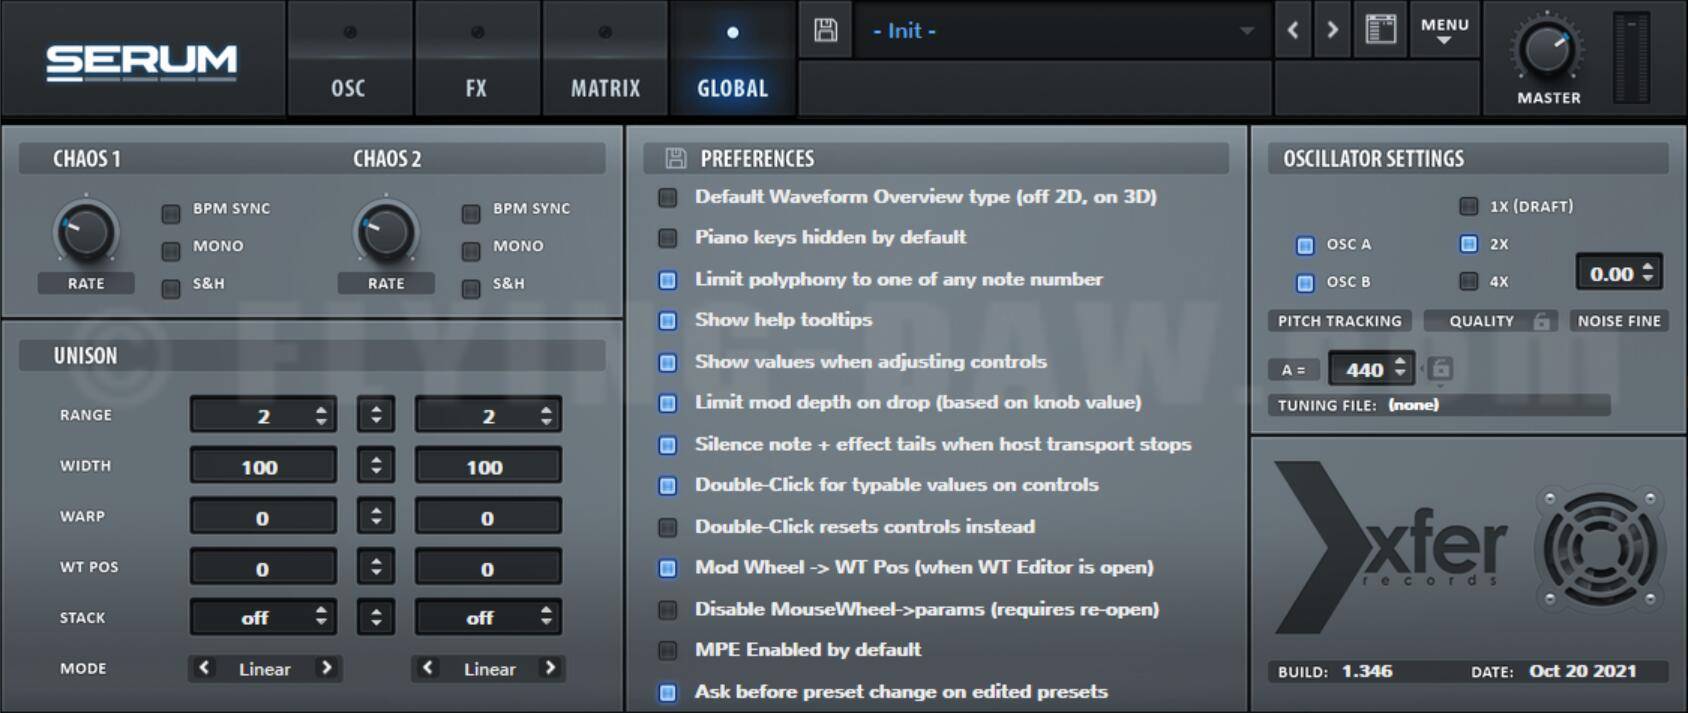Click the master output level meter

pyautogui.click(x=1632, y=58)
